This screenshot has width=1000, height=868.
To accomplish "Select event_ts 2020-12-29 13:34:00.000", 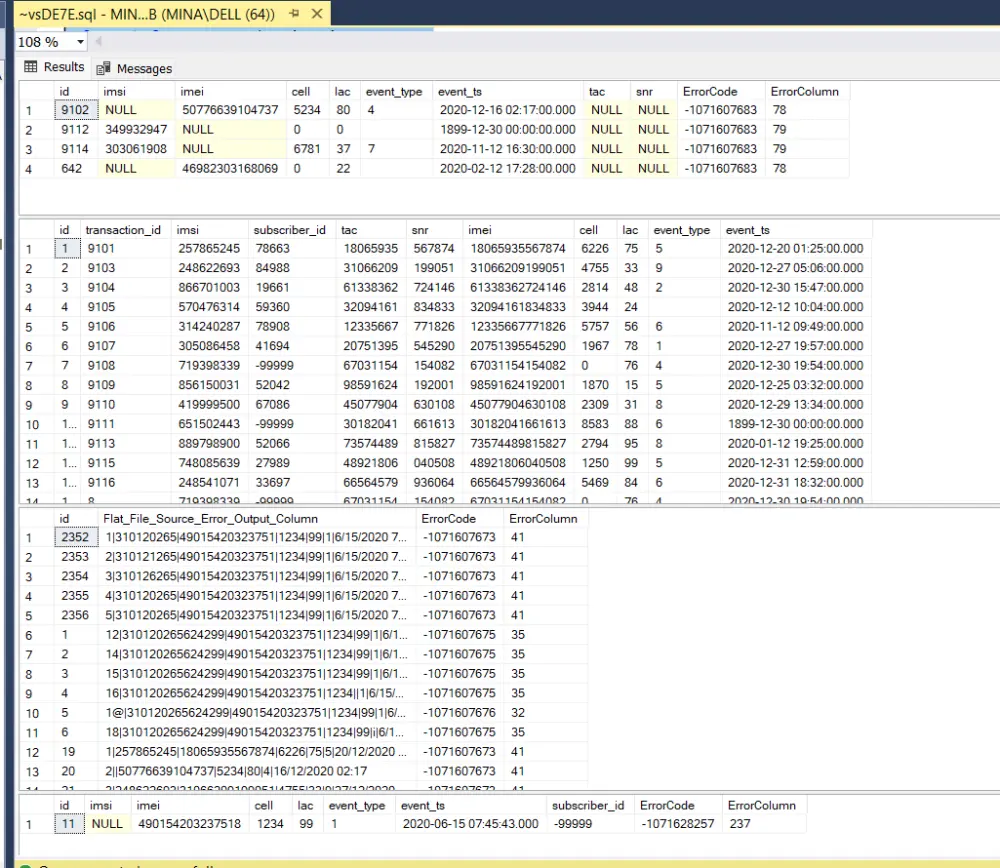I will click(795, 404).
